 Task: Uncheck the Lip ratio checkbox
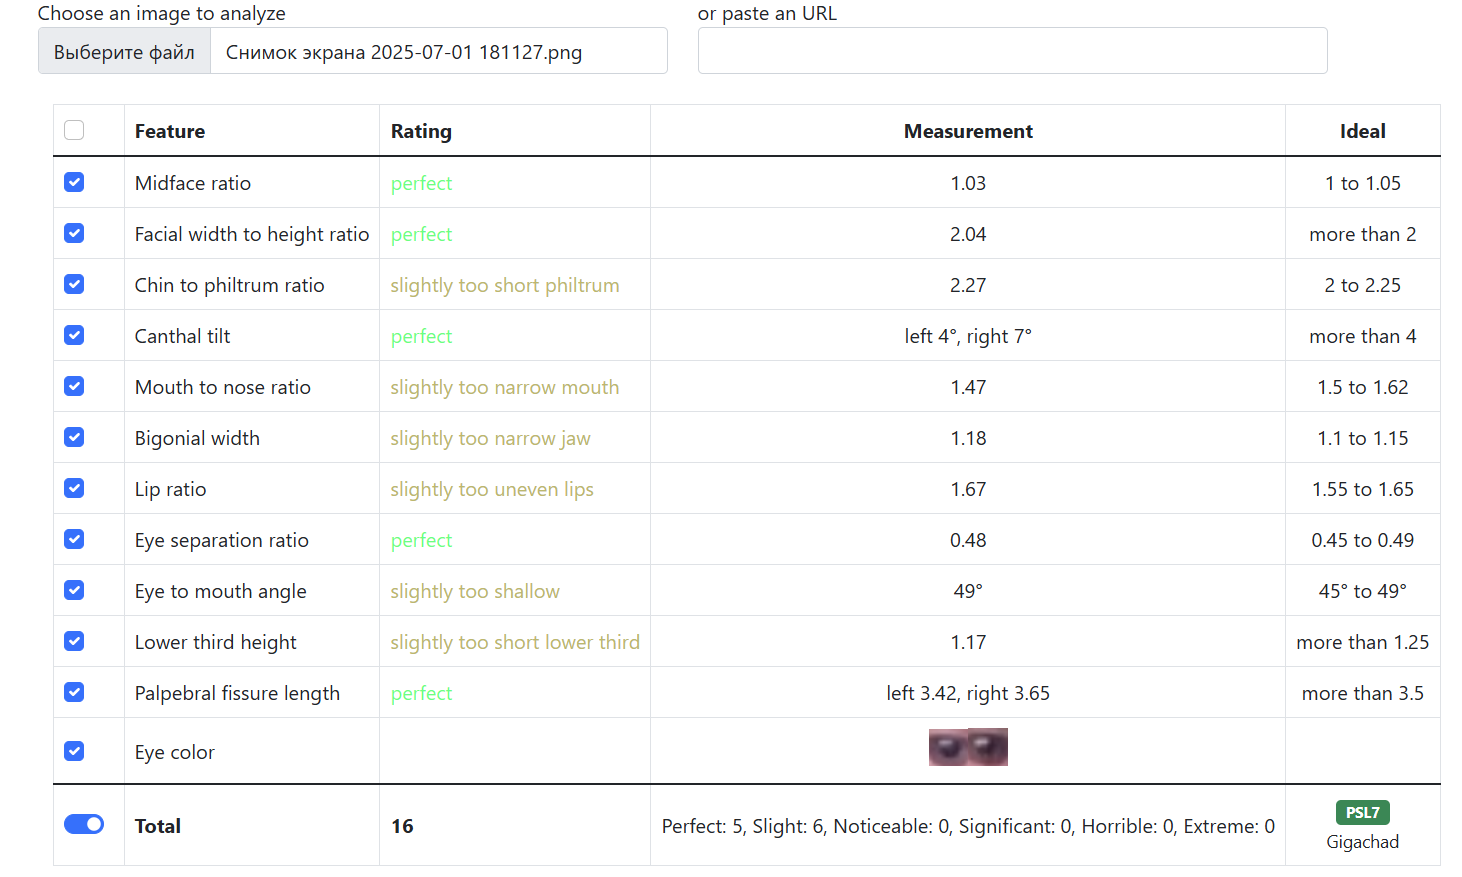[74, 488]
